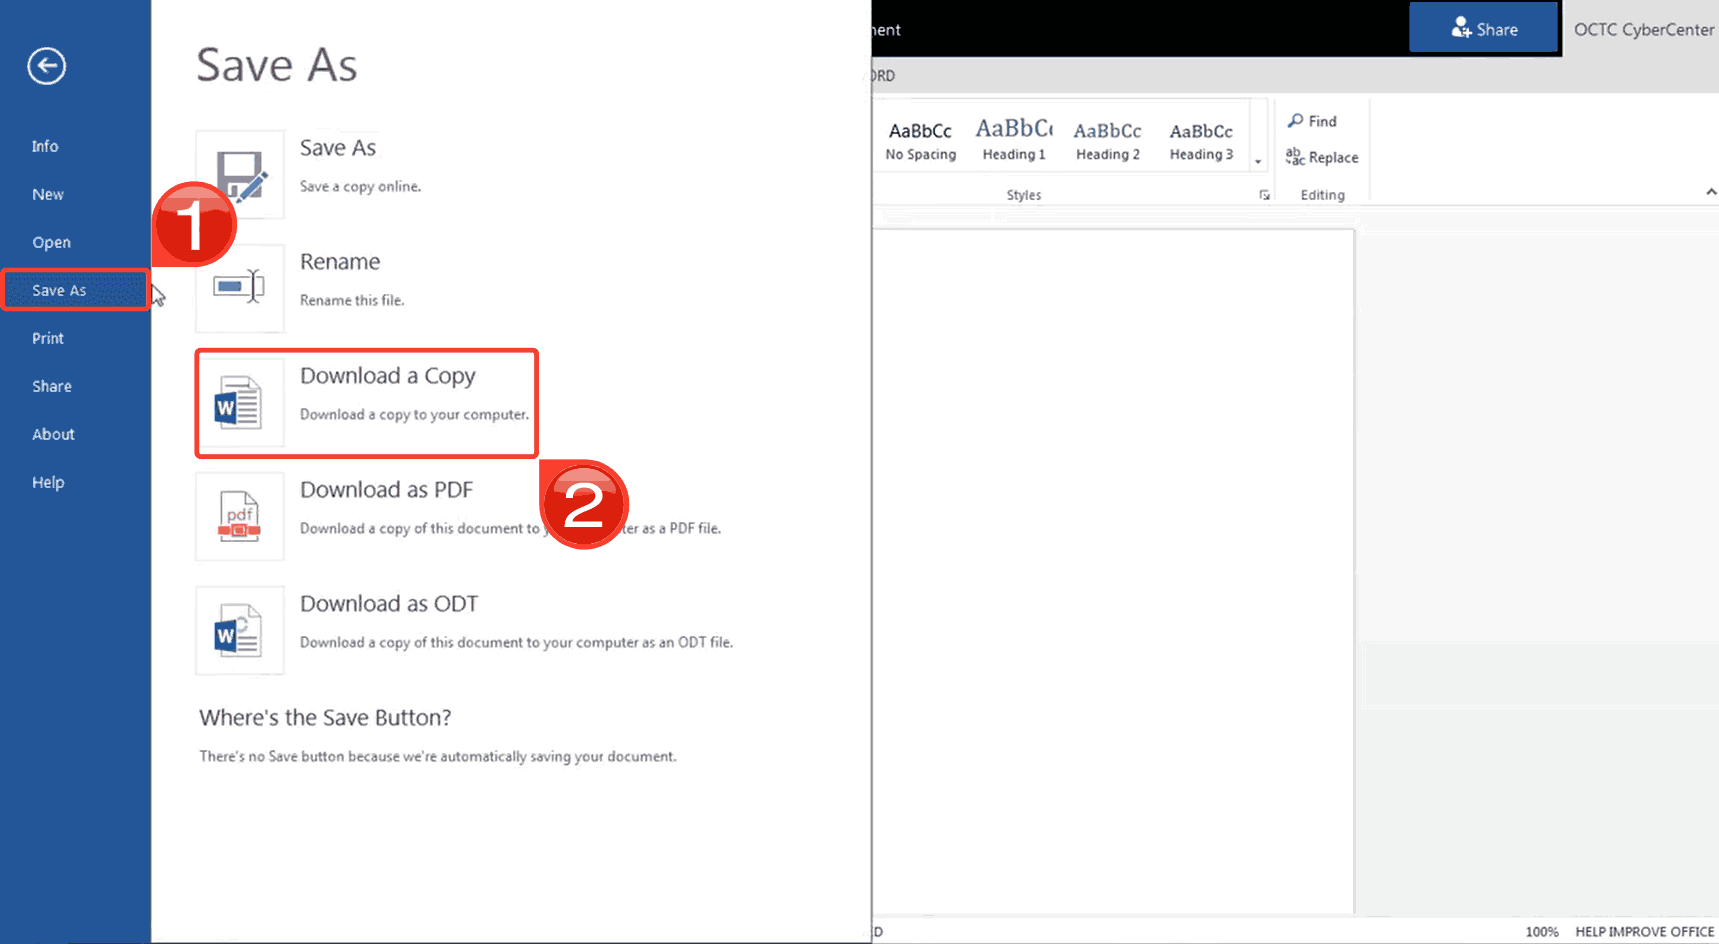Click HELP IMPROVE OFFICE in status bar
The width and height of the screenshot is (1719, 944).
(x=1644, y=931)
